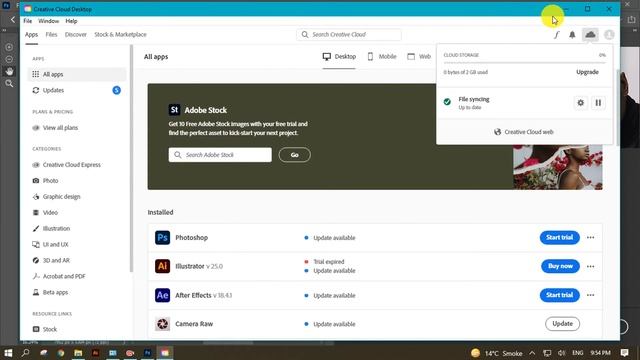Image resolution: width=640 pixels, height=360 pixels.
Task: Click zoom out icon in Photoshop window
Action: click(9, 59)
